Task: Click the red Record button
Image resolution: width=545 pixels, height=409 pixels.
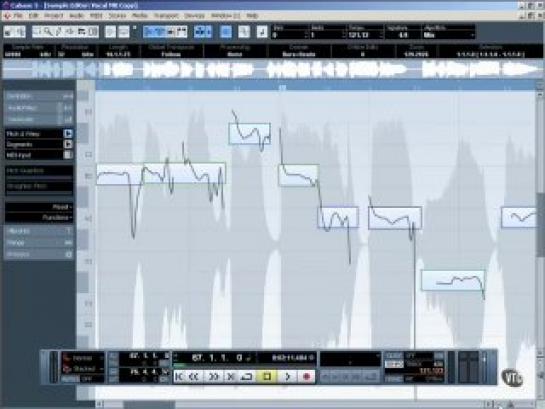Action: [x=306, y=376]
